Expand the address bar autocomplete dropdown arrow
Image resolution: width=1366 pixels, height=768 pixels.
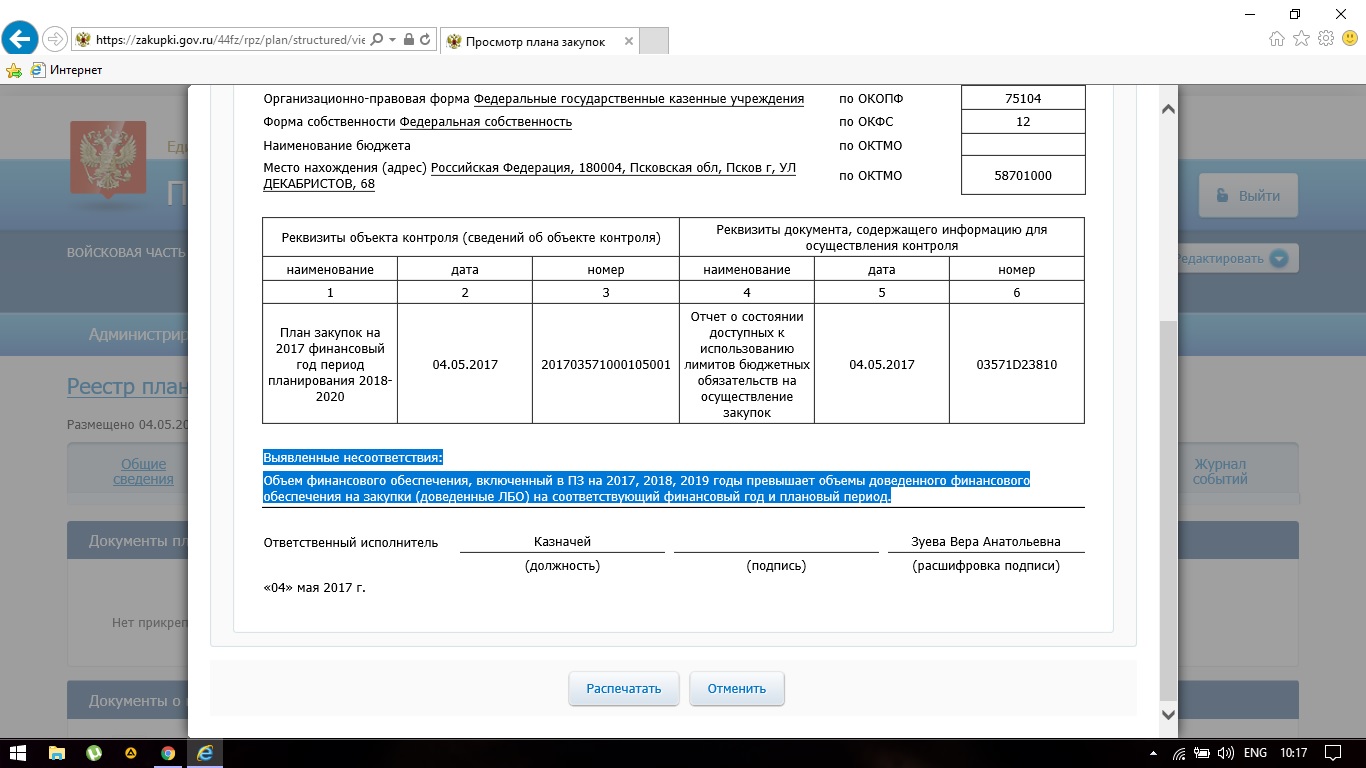[393, 40]
